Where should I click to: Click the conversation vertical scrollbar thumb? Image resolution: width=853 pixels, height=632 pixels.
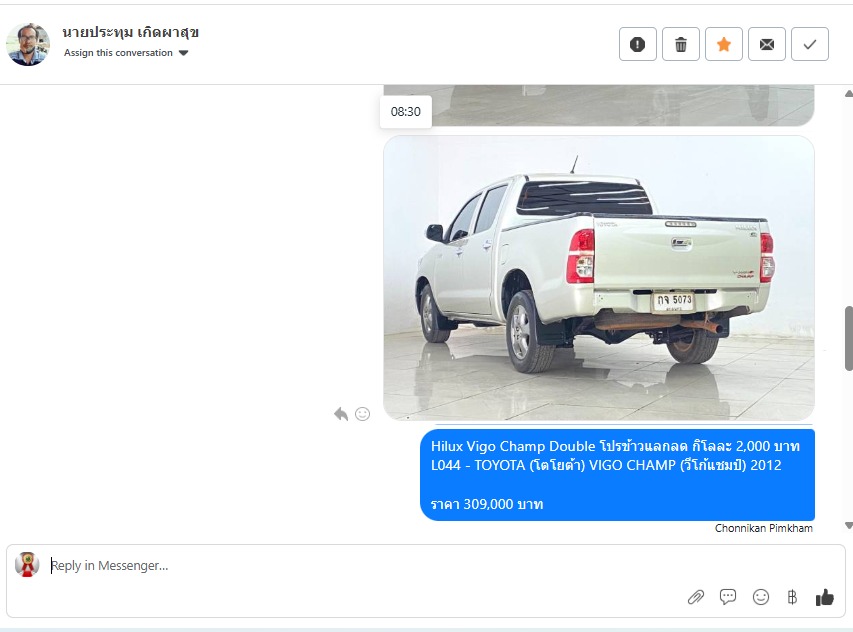click(x=849, y=338)
